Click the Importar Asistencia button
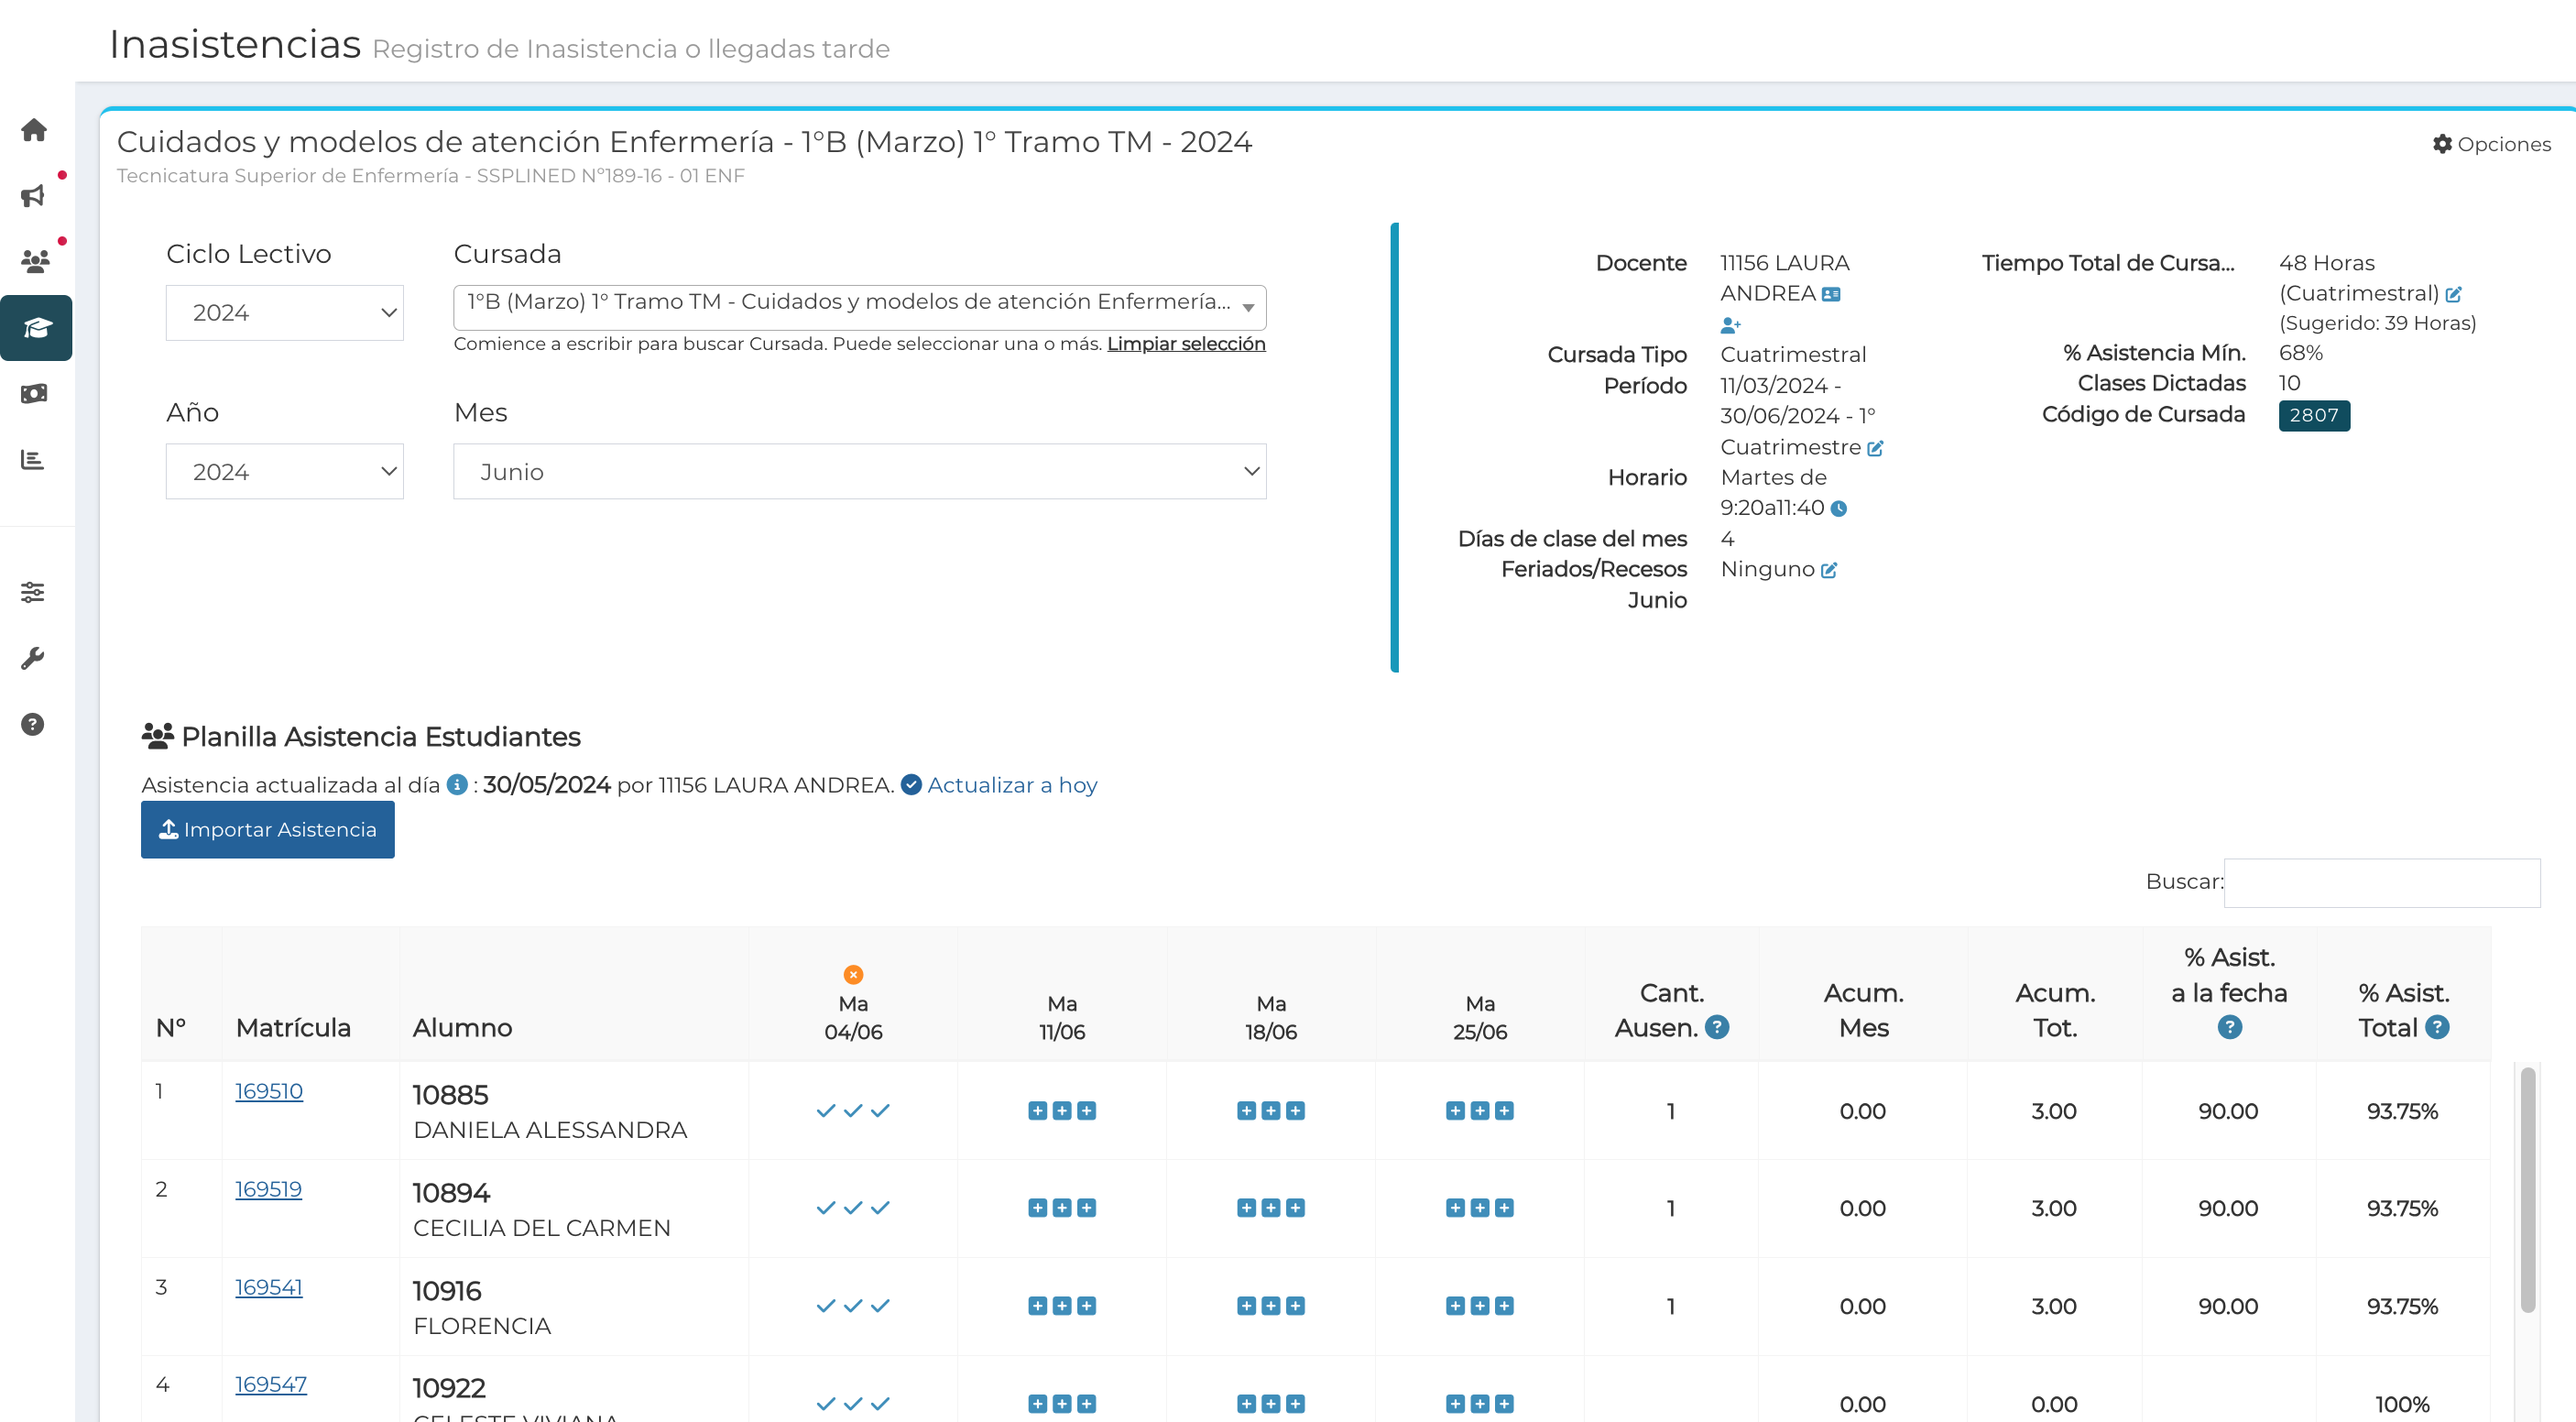Viewport: 2576px width, 1422px height. tap(267, 830)
